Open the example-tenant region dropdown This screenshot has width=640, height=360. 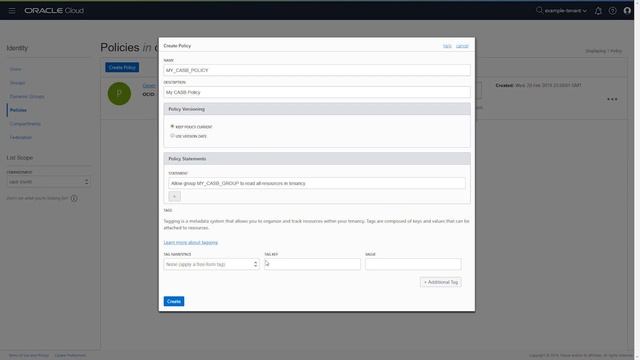pos(566,11)
